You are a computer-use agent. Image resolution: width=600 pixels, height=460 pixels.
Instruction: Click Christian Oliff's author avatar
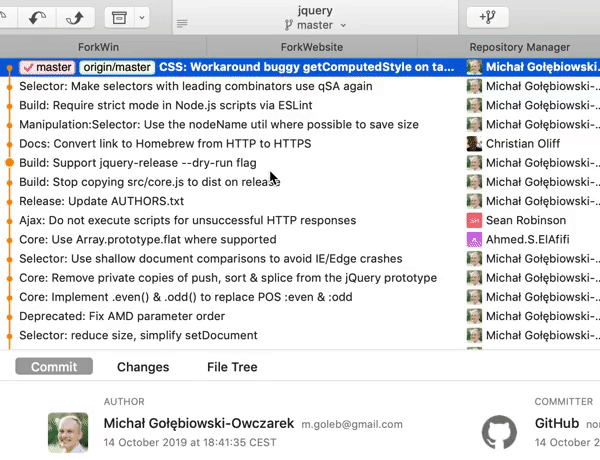pyautogui.click(x=474, y=144)
